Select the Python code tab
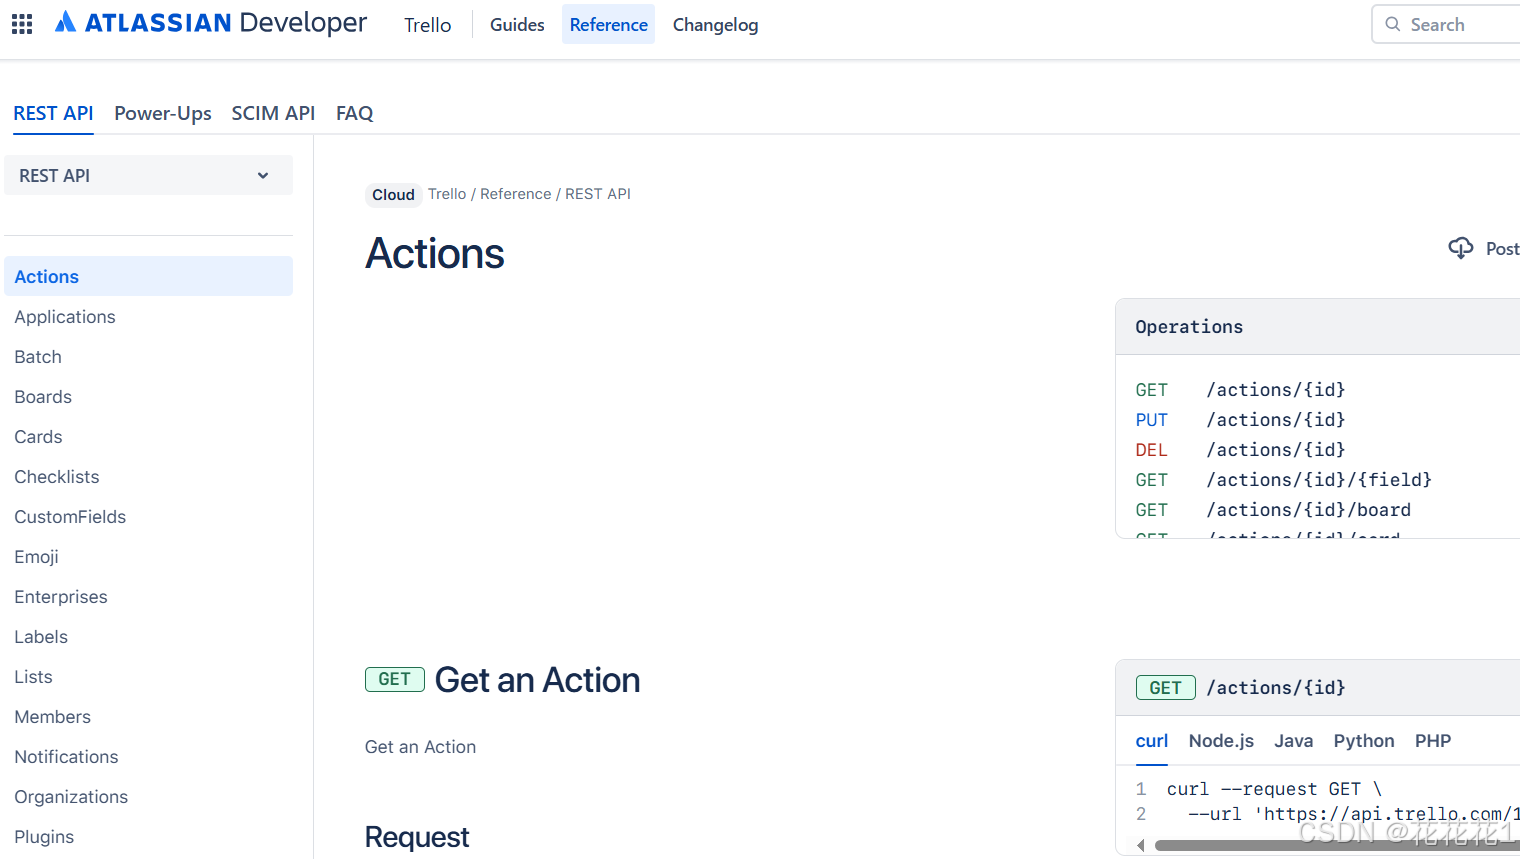1520x859 pixels. click(1364, 741)
